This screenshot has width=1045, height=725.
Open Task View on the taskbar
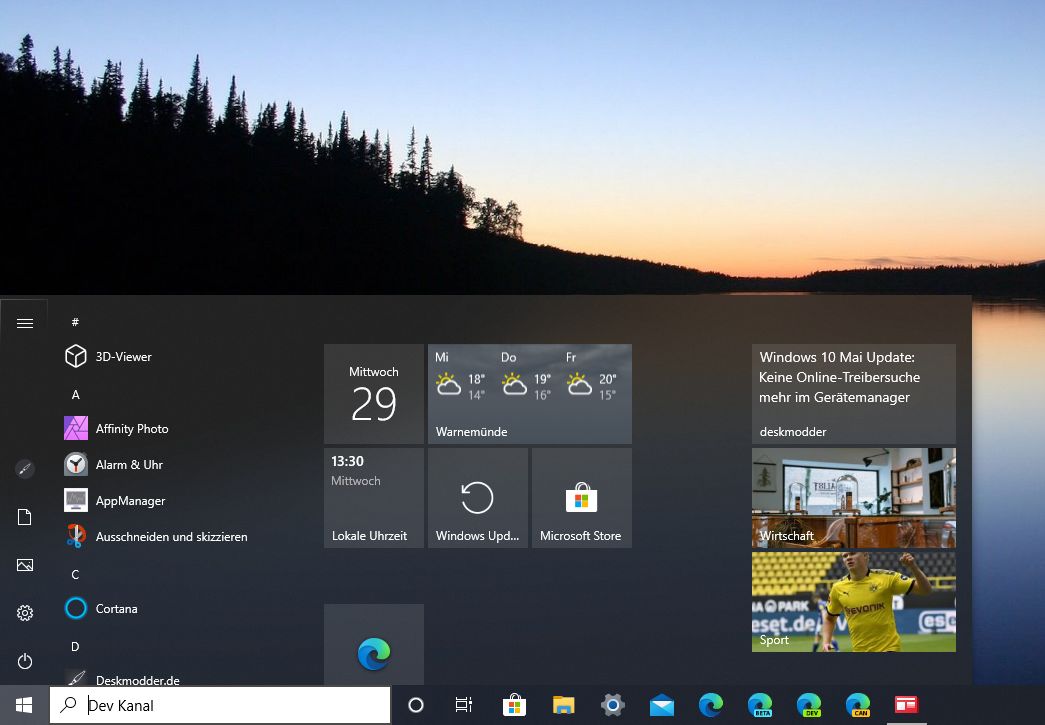pos(464,705)
